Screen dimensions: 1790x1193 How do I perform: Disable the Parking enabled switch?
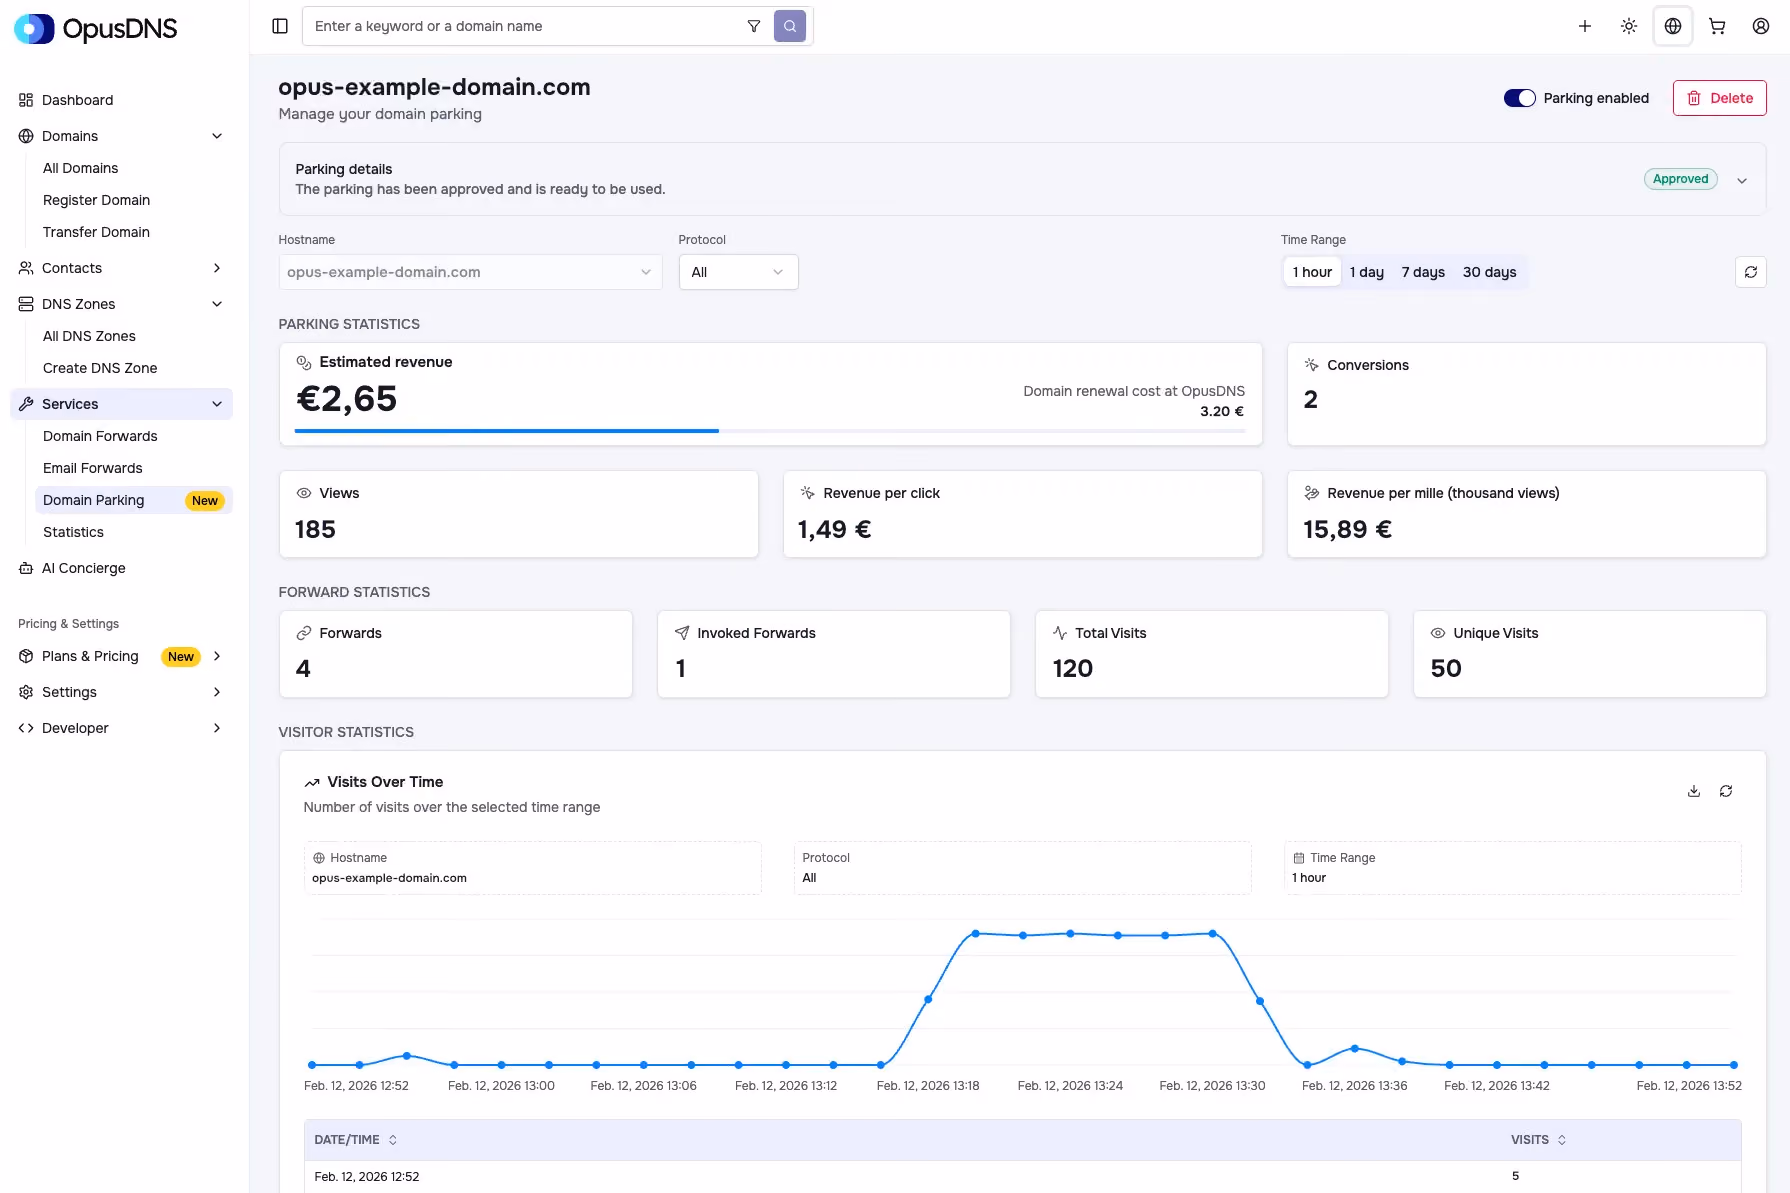tap(1520, 98)
